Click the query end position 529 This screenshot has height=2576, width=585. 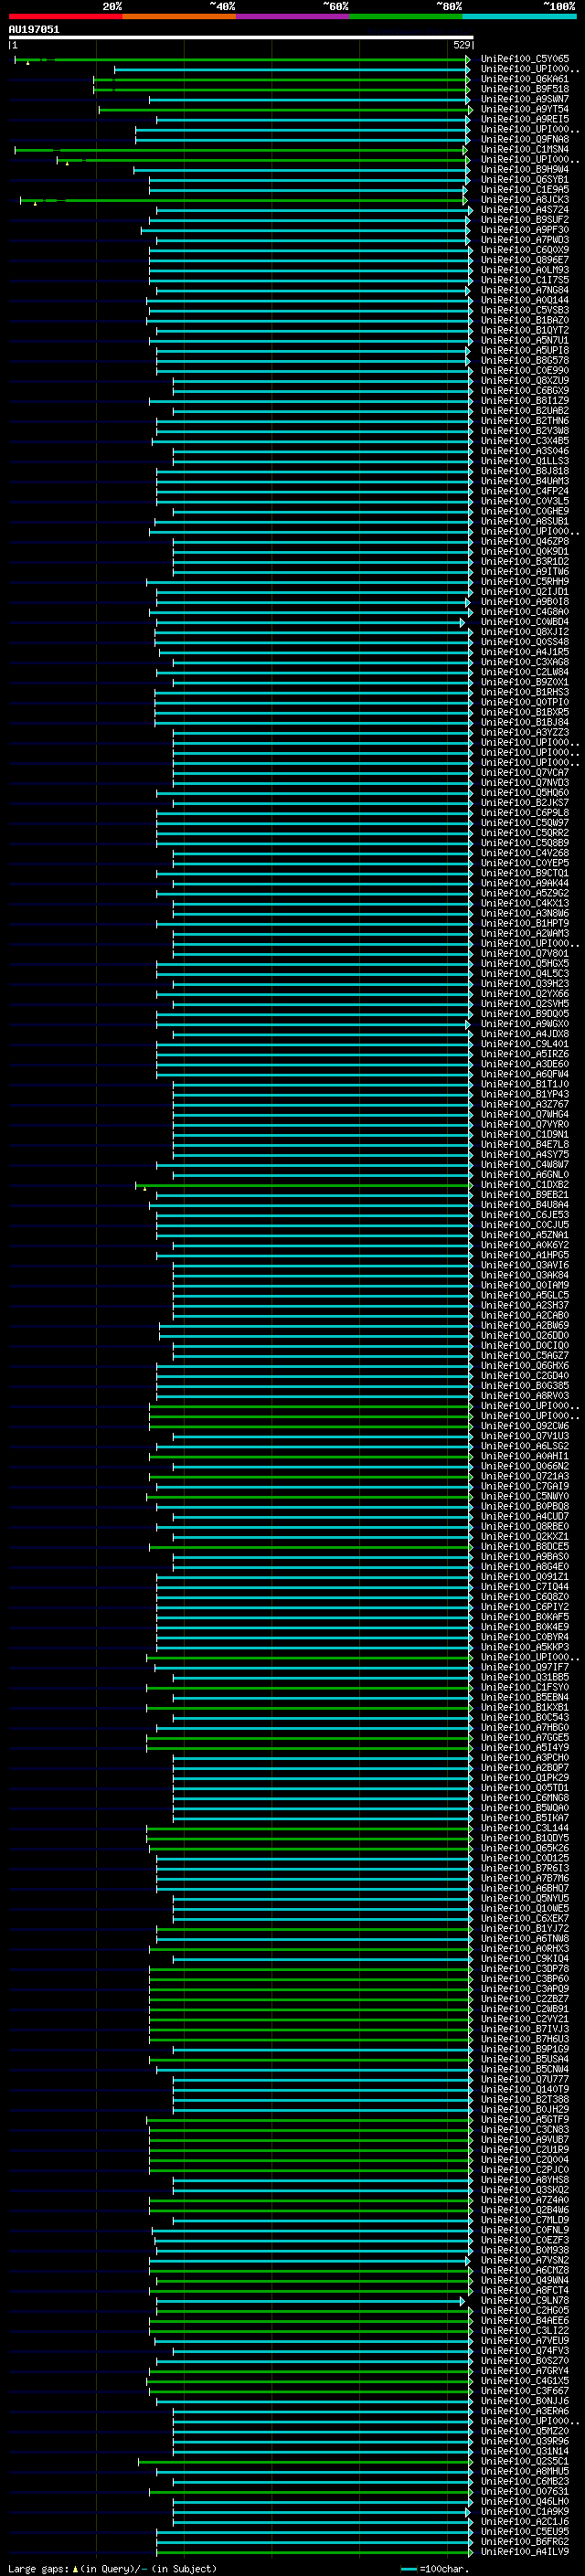[461, 45]
